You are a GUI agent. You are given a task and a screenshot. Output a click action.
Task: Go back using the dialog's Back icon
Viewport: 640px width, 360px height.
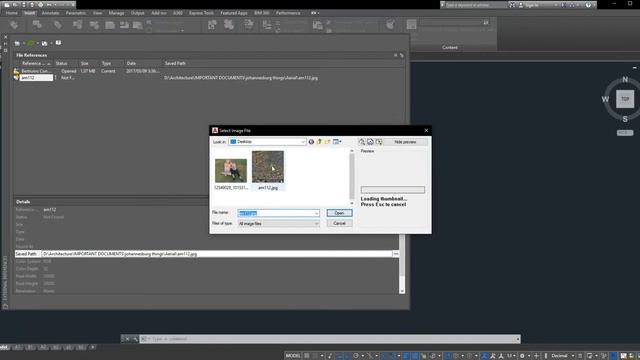click(x=311, y=142)
